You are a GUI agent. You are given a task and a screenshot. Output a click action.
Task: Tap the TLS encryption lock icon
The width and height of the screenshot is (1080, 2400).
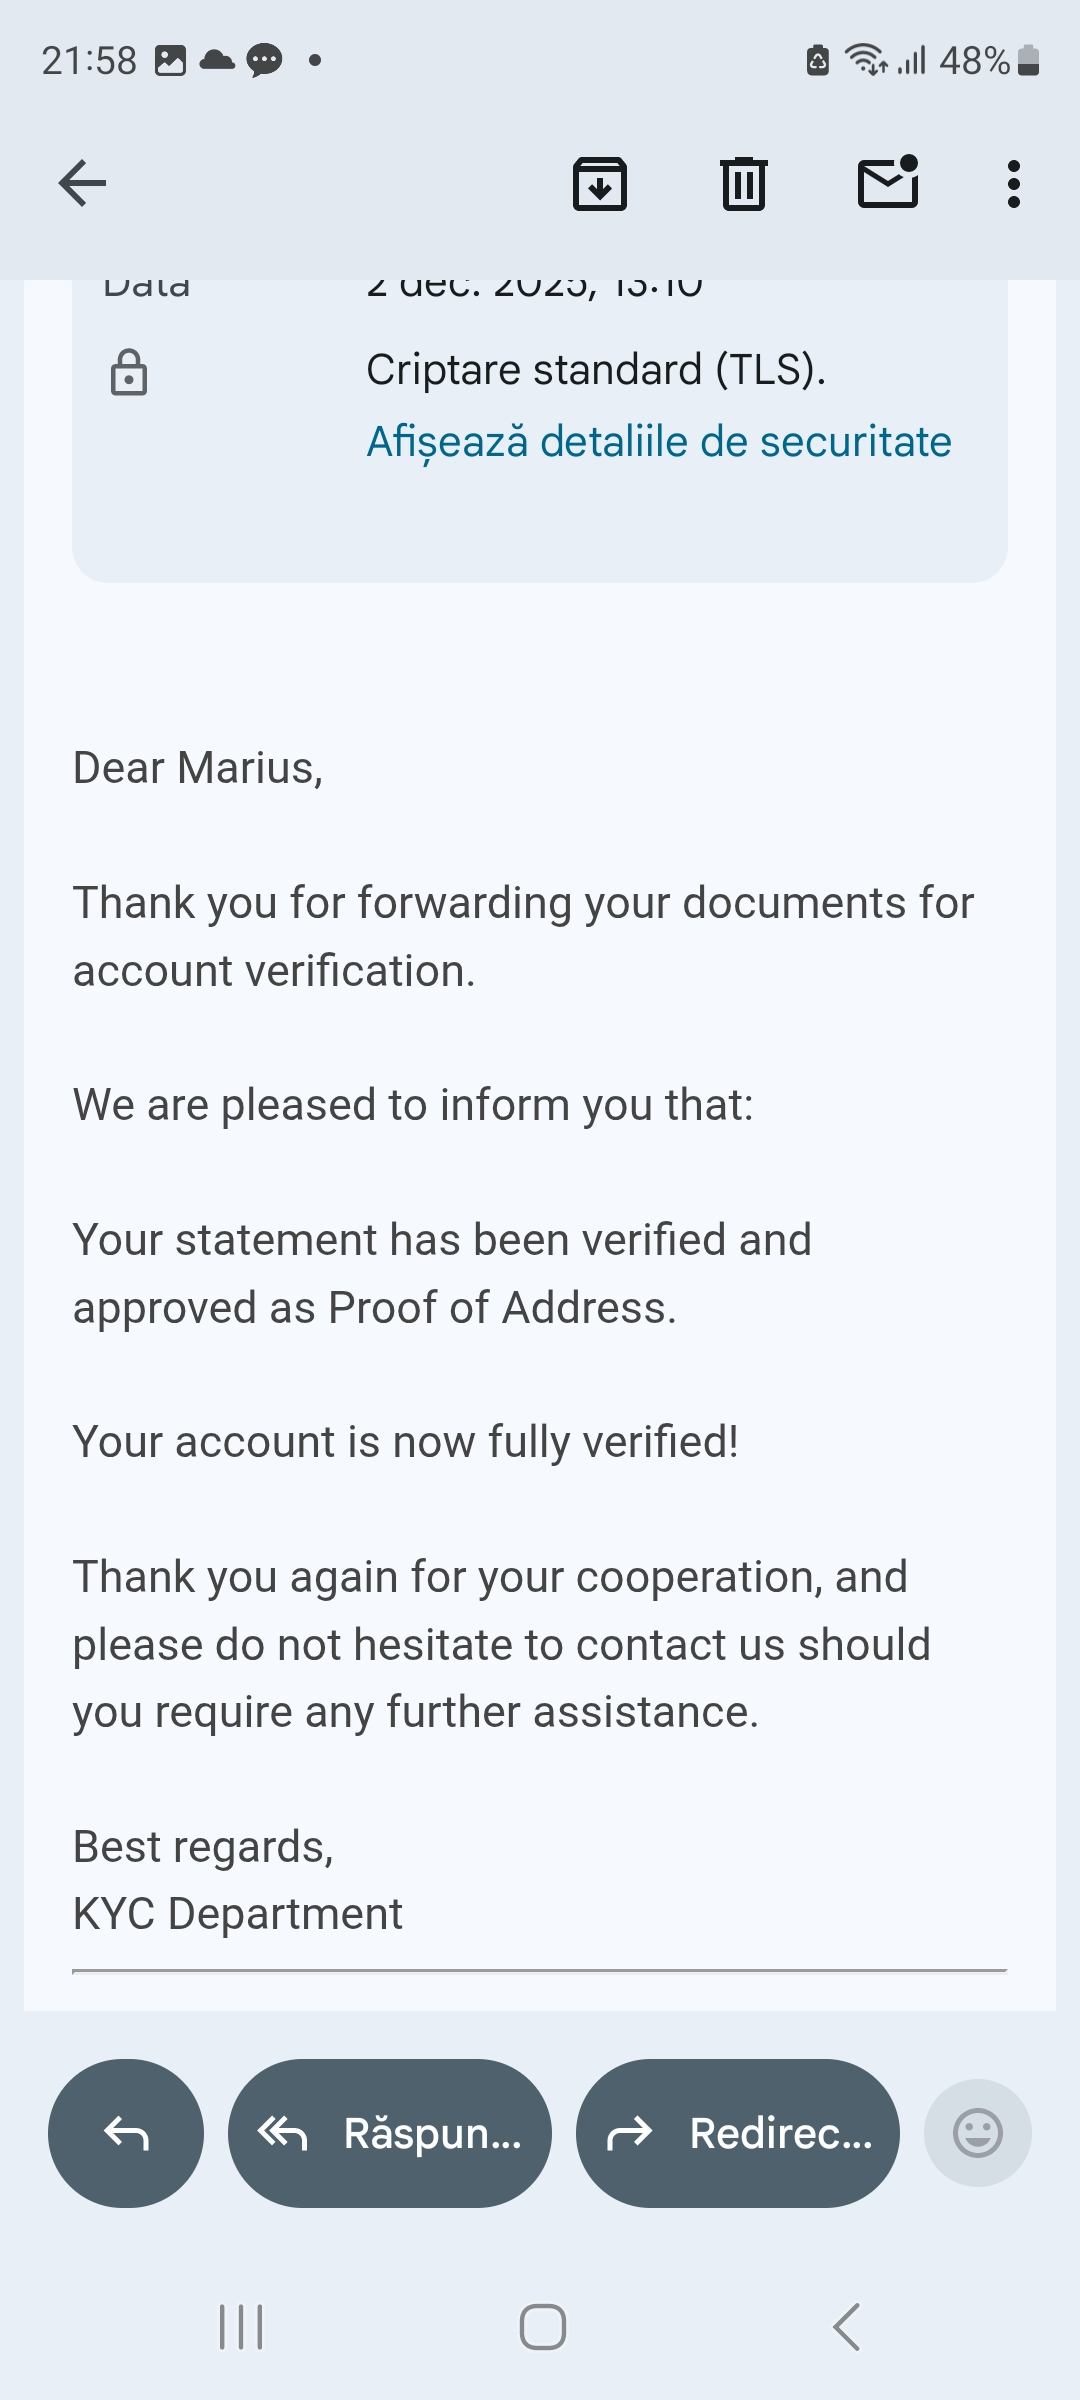point(129,373)
